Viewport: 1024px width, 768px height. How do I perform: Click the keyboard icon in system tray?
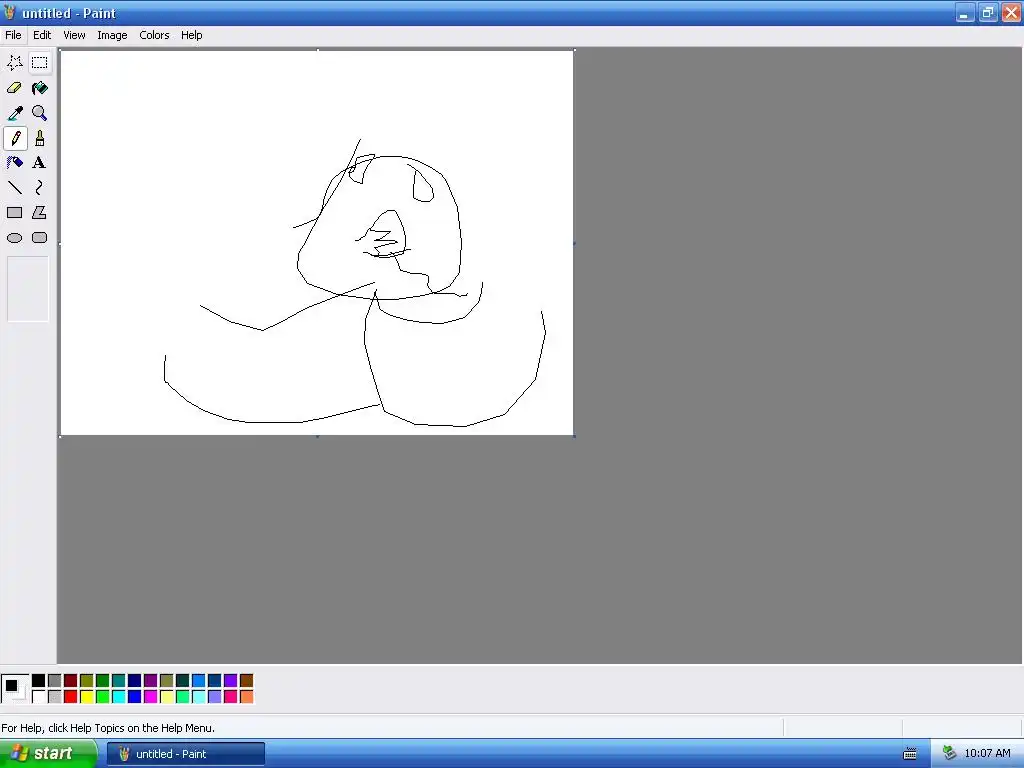[x=910, y=754]
